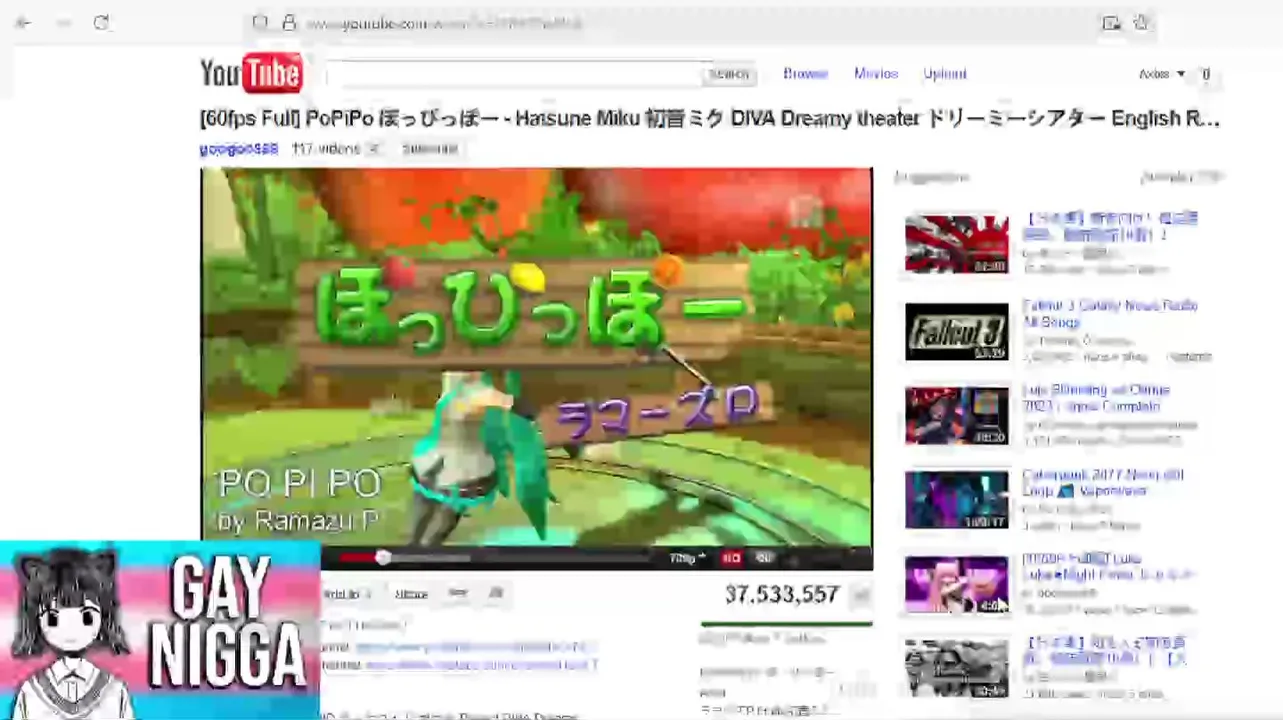Click the Cyberpunk 2077 Neon video thumbnail
Screen dimensions: 1283x720
tap(957, 500)
